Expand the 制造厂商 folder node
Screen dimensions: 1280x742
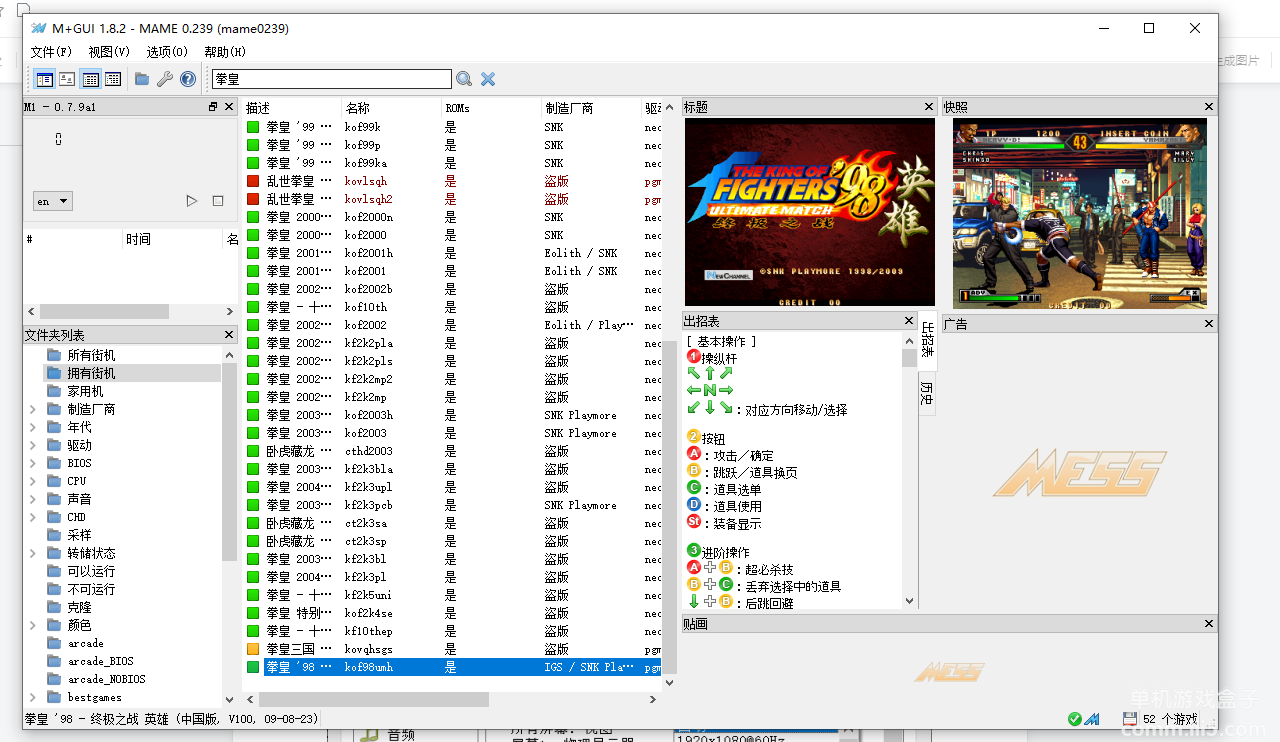[33, 409]
